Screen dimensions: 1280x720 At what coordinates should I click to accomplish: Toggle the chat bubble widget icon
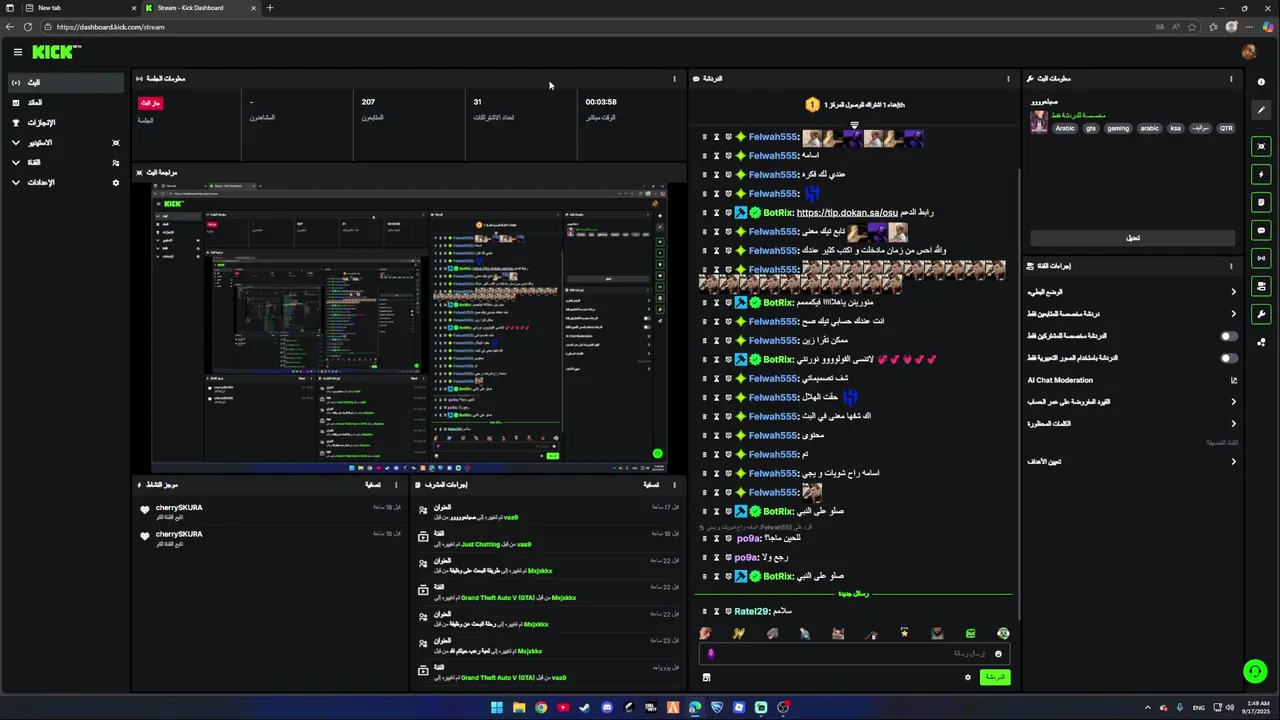coord(1261,230)
